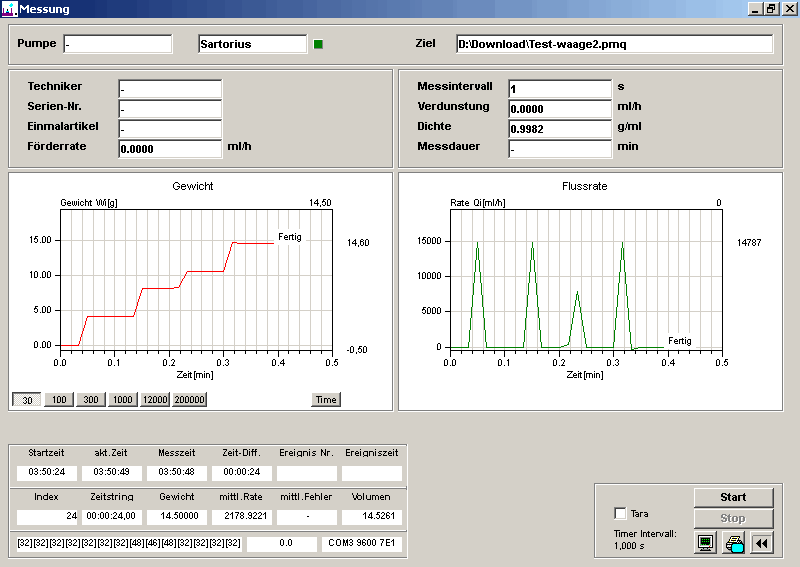Select the 1000 range button
This screenshot has width=800, height=567.
point(122,400)
